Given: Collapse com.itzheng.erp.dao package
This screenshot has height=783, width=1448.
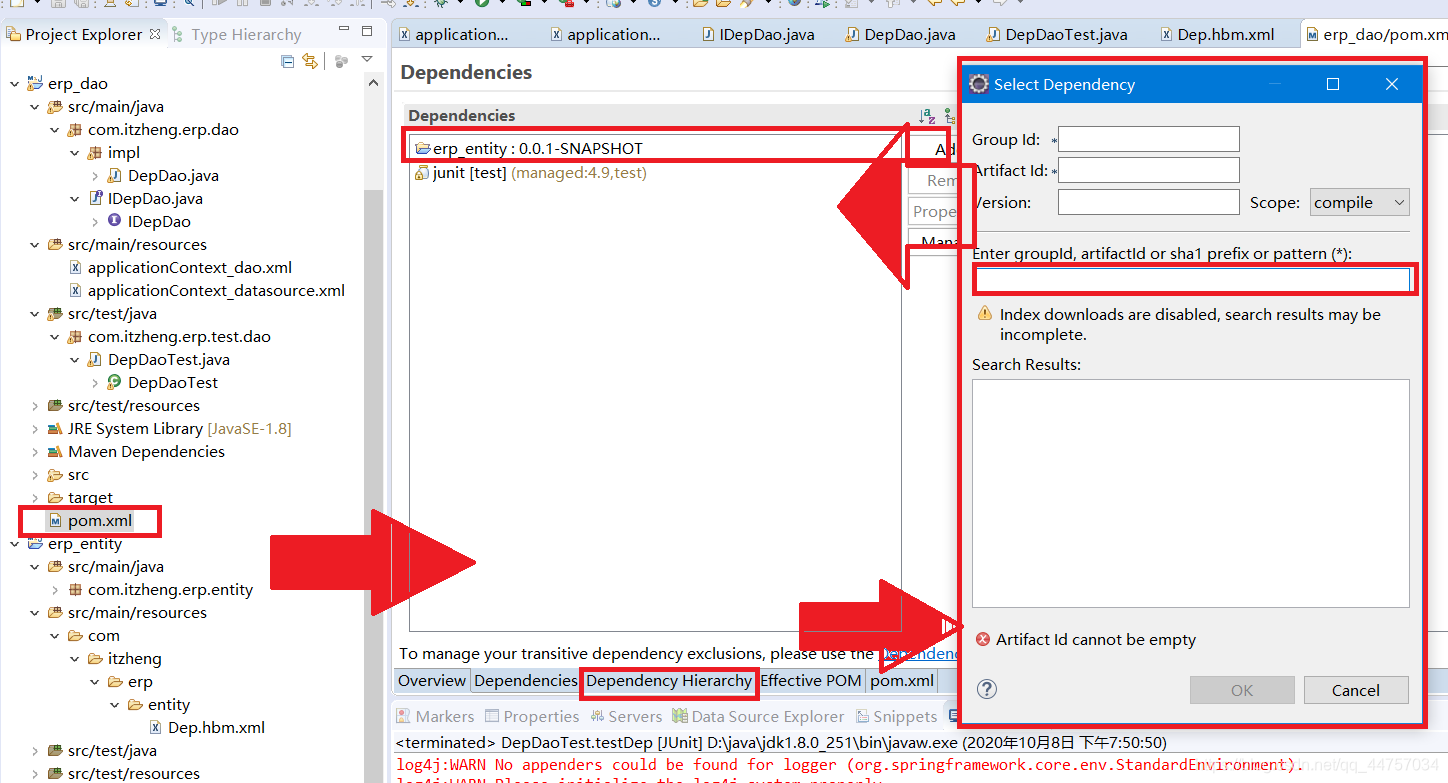Looking at the screenshot, I should click(x=55, y=130).
